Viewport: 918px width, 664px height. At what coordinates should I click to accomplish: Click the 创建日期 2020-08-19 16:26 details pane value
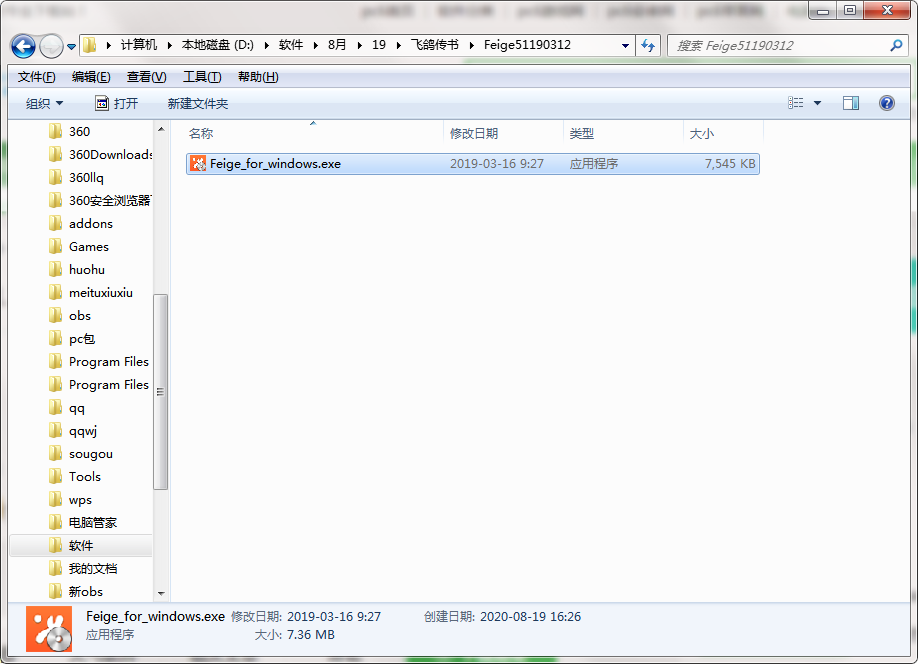(530, 617)
